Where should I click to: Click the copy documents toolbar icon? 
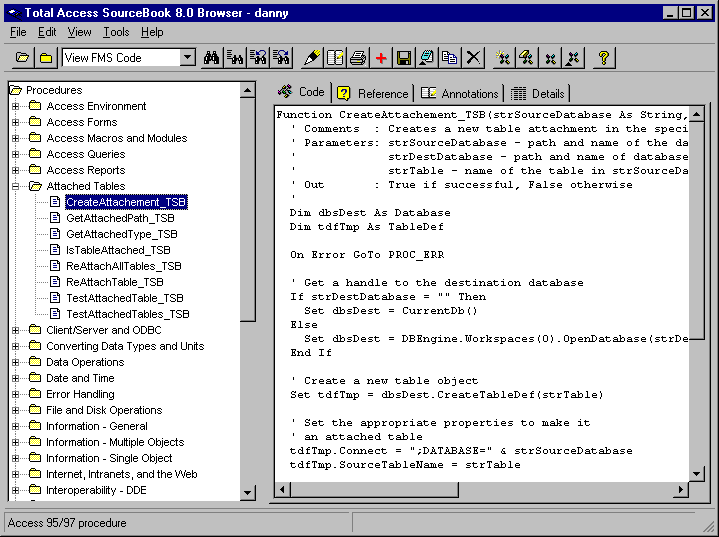[x=450, y=58]
